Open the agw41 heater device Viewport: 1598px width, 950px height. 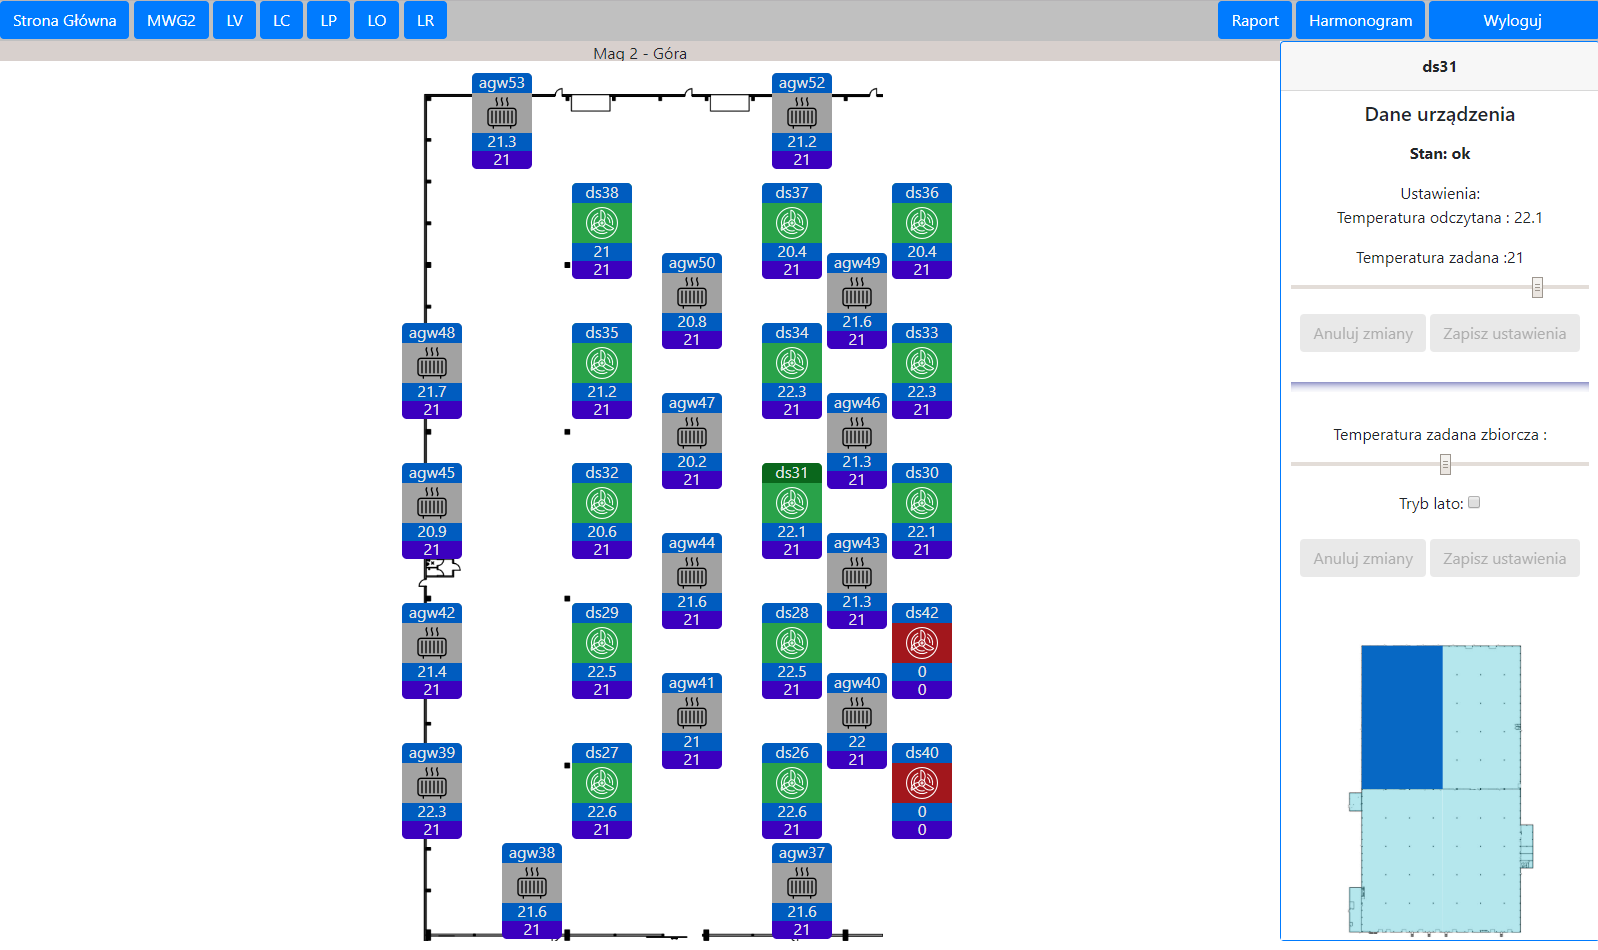(691, 714)
